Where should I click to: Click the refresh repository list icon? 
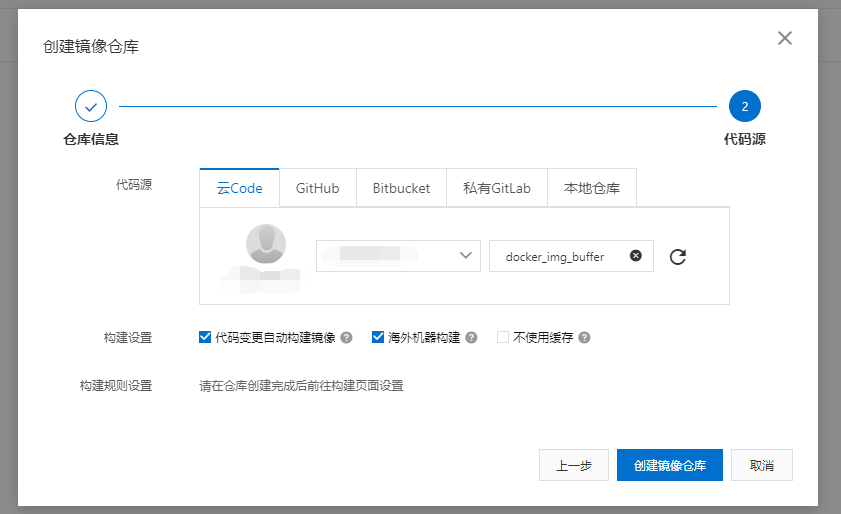678,257
